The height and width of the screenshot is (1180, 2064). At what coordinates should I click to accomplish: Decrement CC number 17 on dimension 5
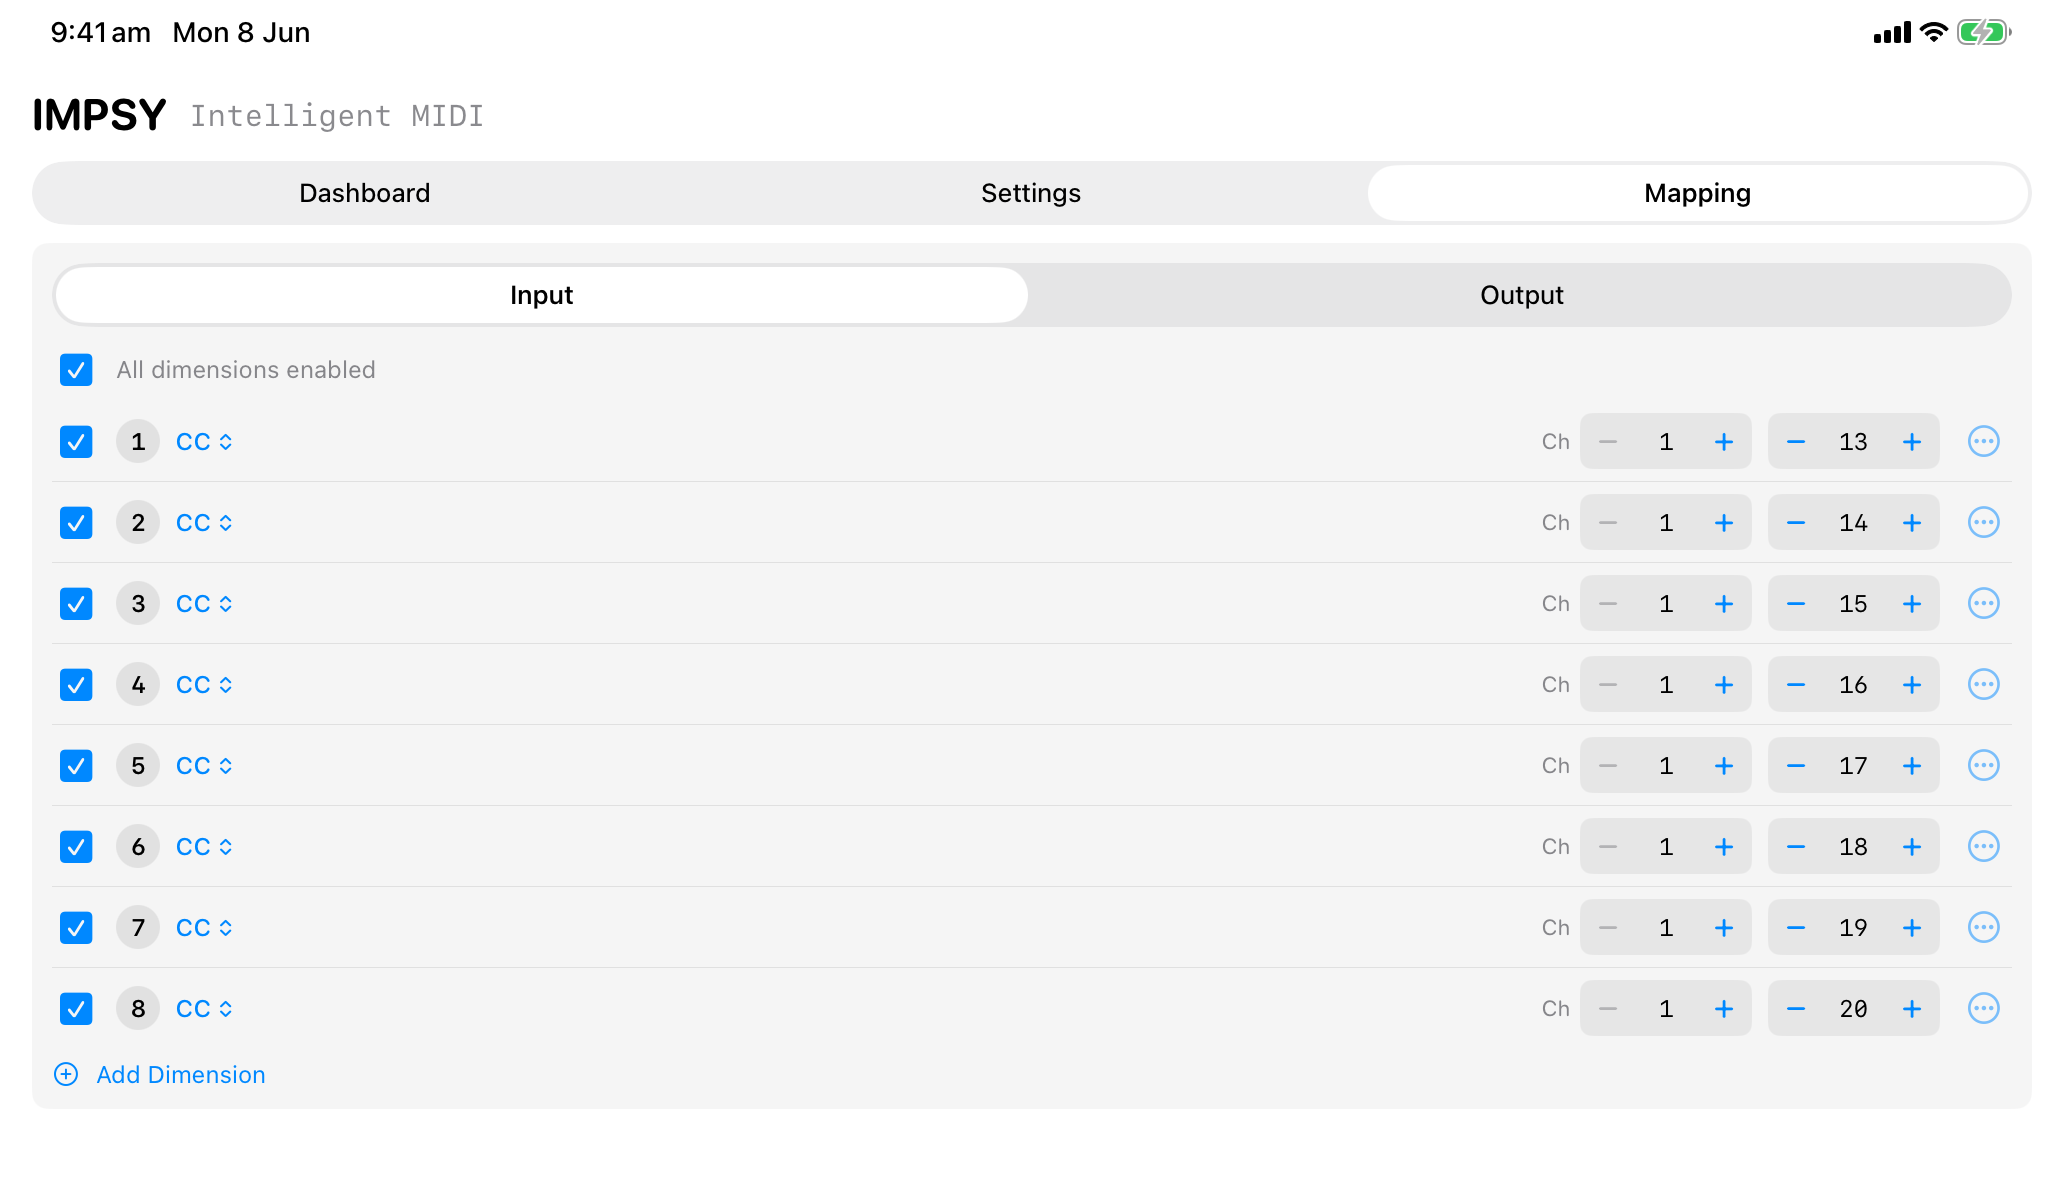[x=1796, y=765]
